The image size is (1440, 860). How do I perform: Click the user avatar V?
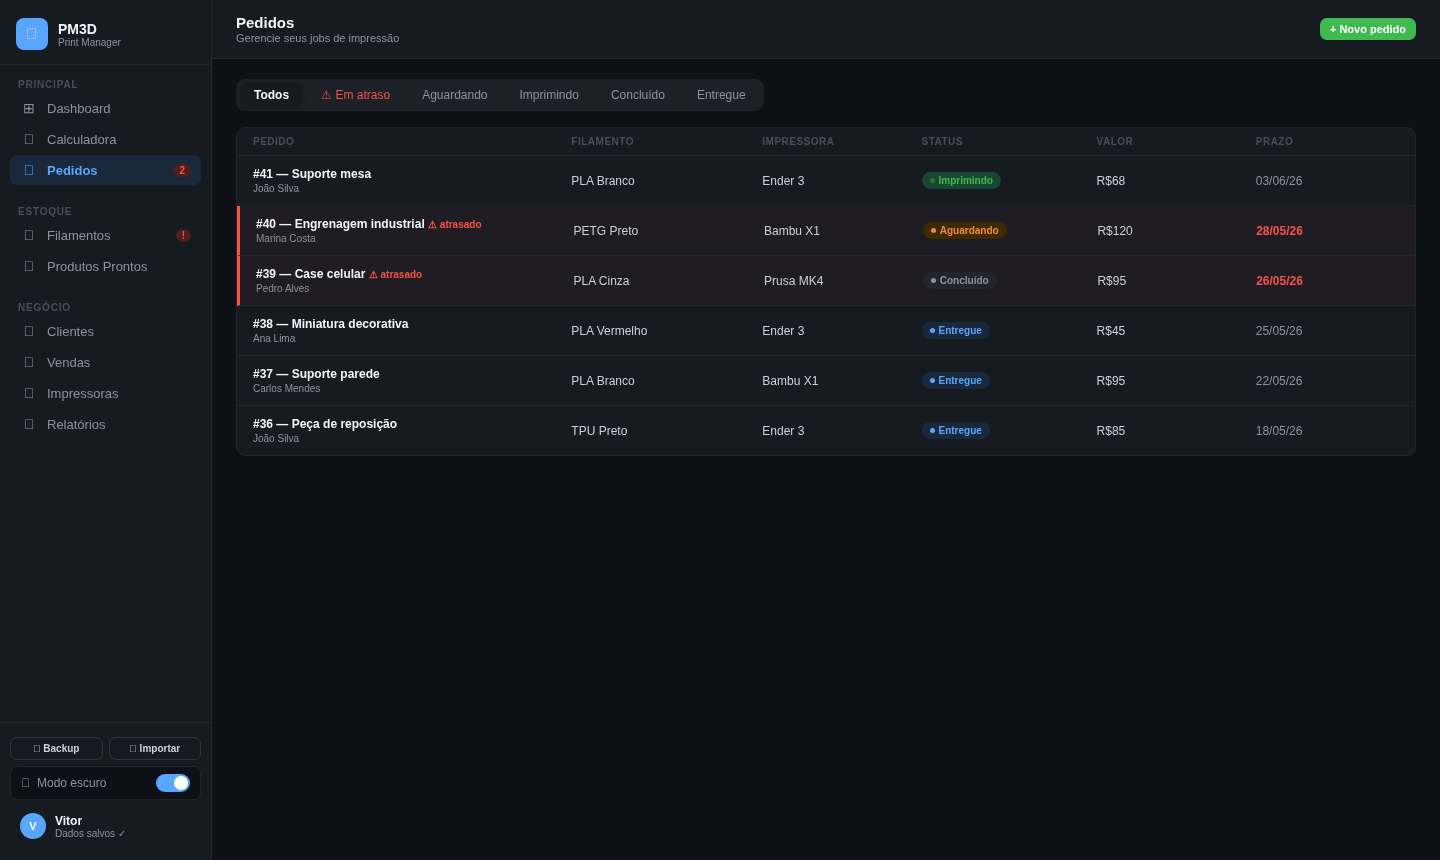click(33, 826)
